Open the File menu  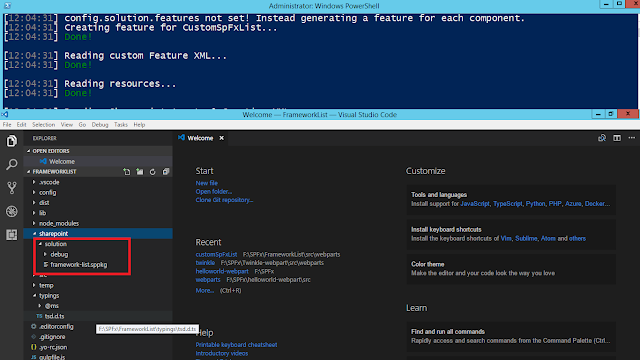pos(7,124)
